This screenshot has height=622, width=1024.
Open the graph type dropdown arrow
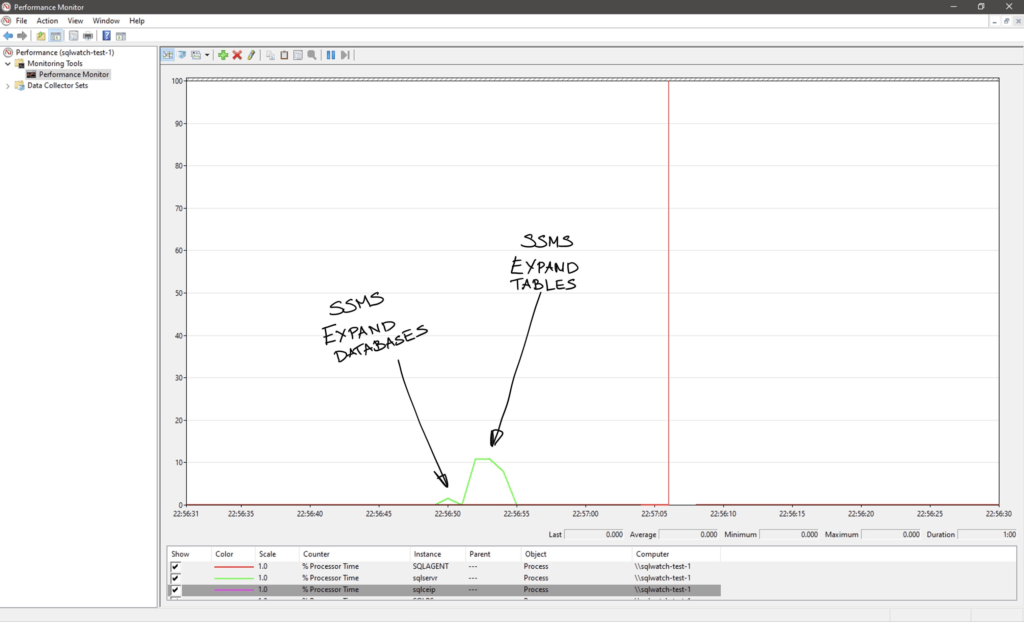[207, 55]
